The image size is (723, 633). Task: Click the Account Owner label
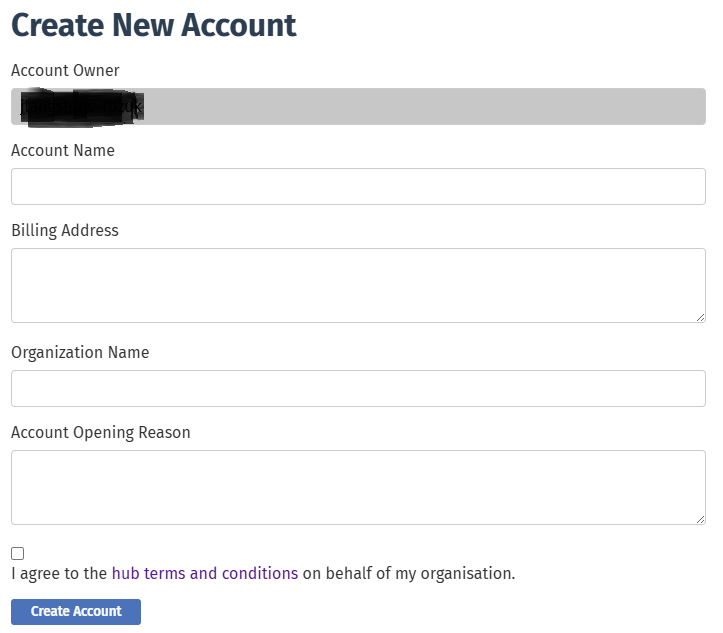pyautogui.click(x=65, y=71)
